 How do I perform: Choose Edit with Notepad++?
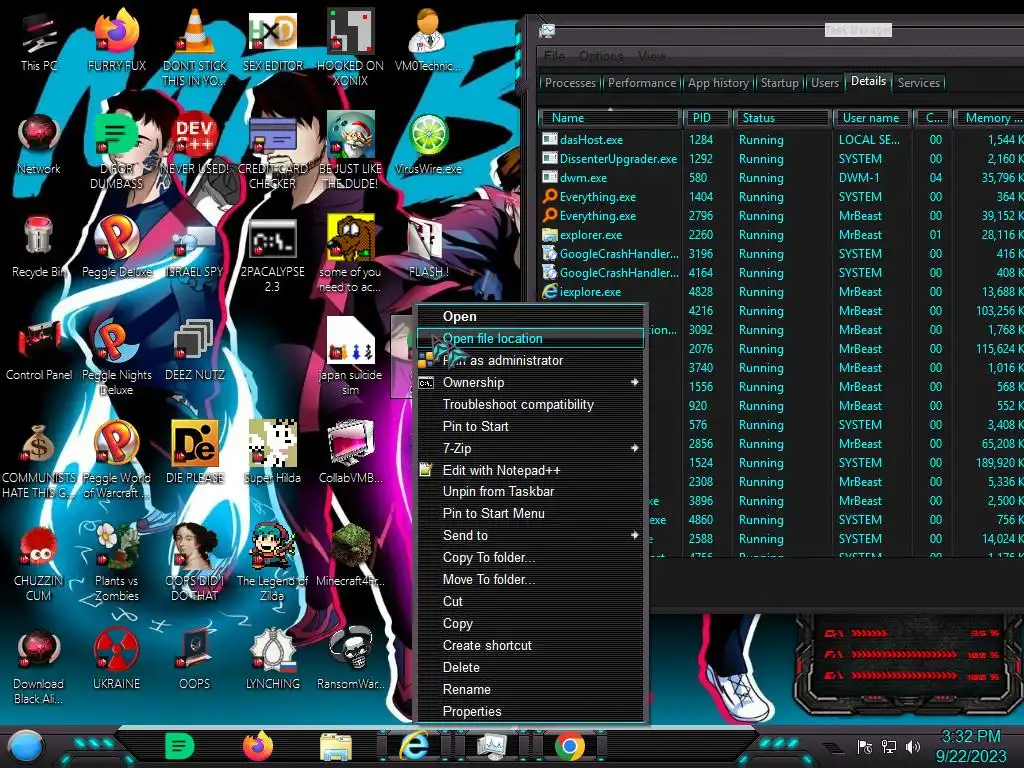530,470
